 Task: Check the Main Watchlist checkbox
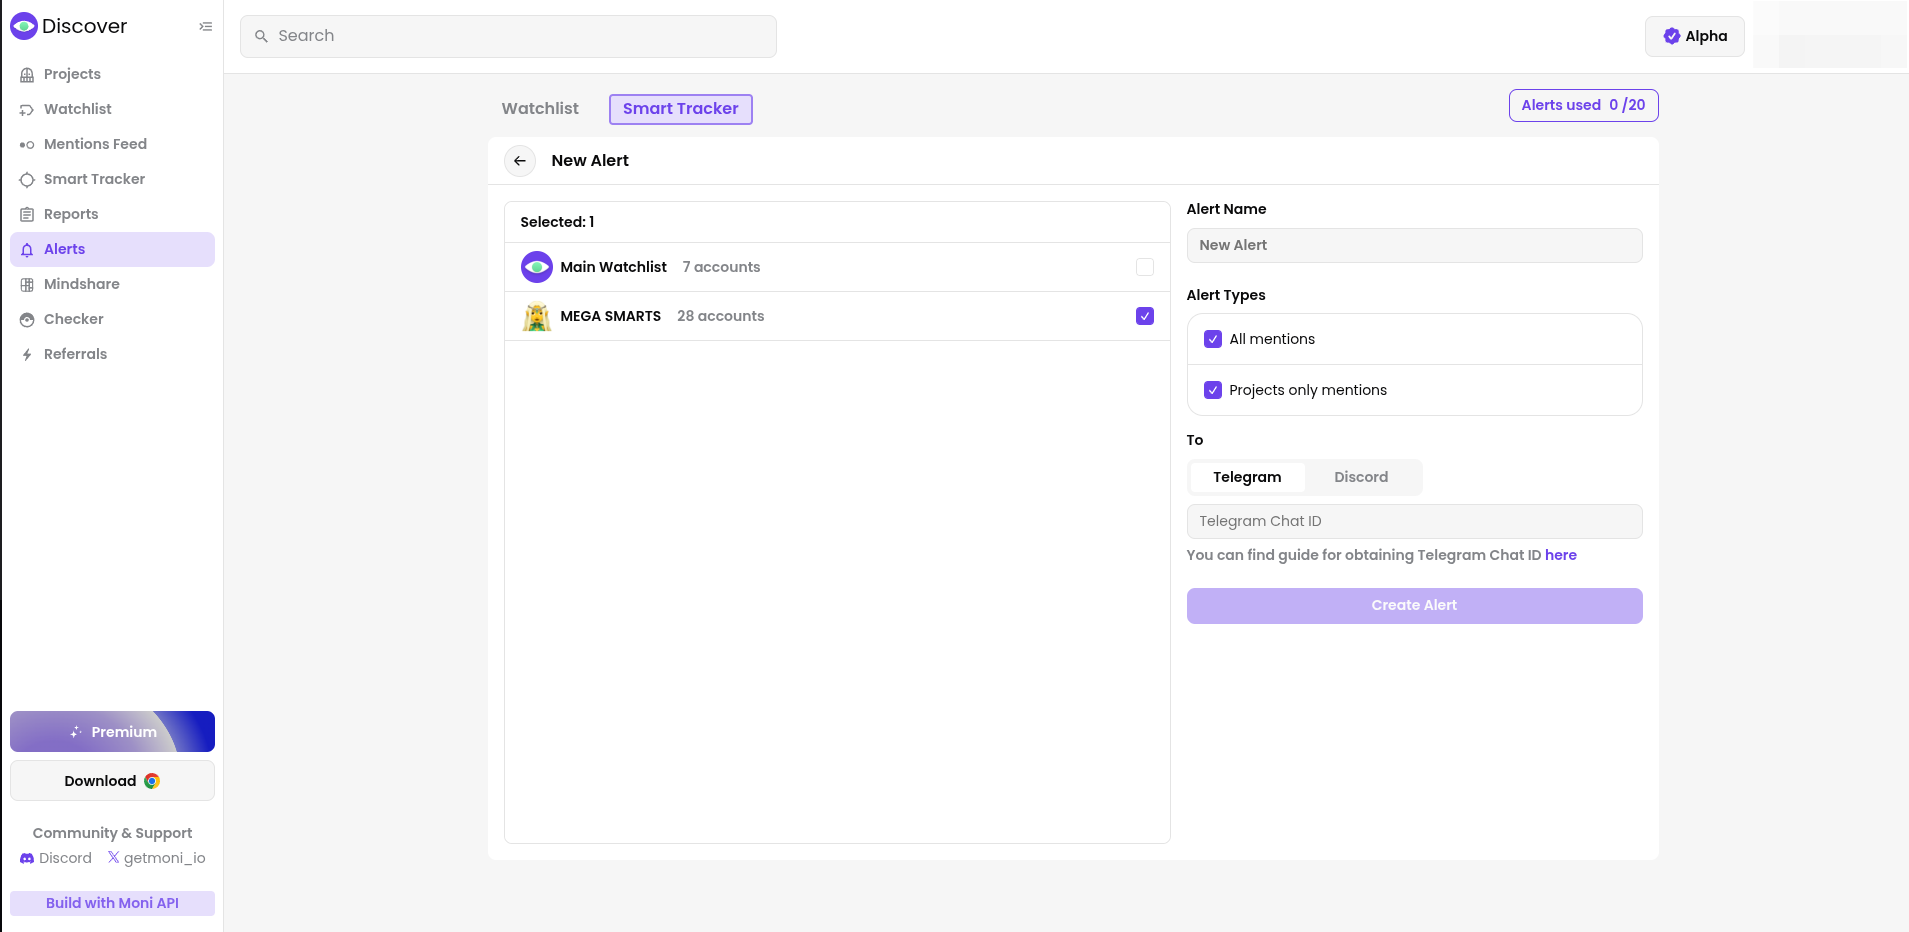pyautogui.click(x=1145, y=267)
